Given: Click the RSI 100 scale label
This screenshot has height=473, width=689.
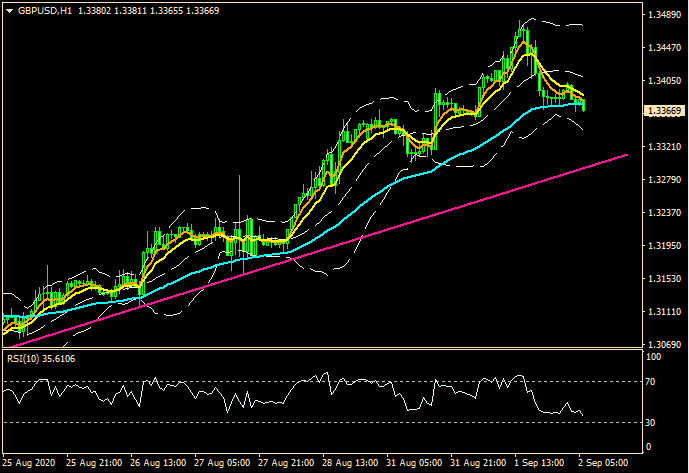Looking at the screenshot, I should [654, 356].
